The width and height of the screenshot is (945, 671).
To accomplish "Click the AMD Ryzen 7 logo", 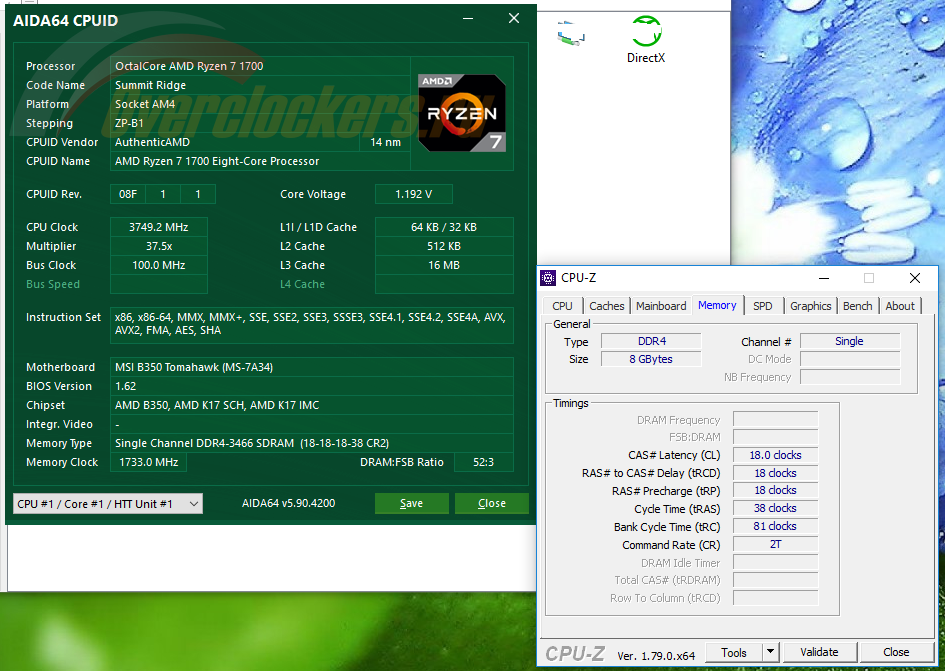I will [462, 113].
